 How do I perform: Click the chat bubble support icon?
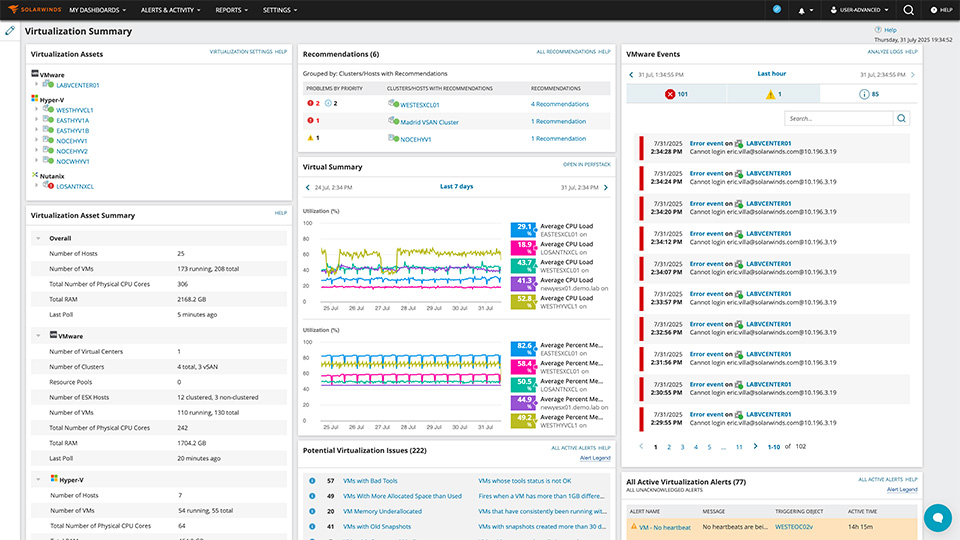point(937,517)
